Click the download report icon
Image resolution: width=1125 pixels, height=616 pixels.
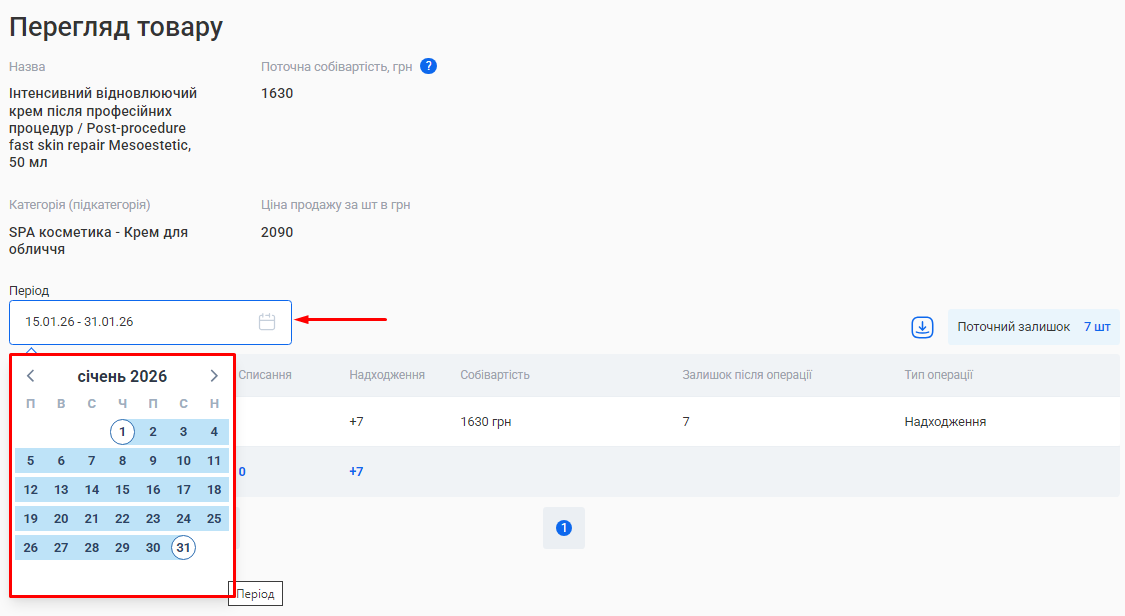click(922, 327)
